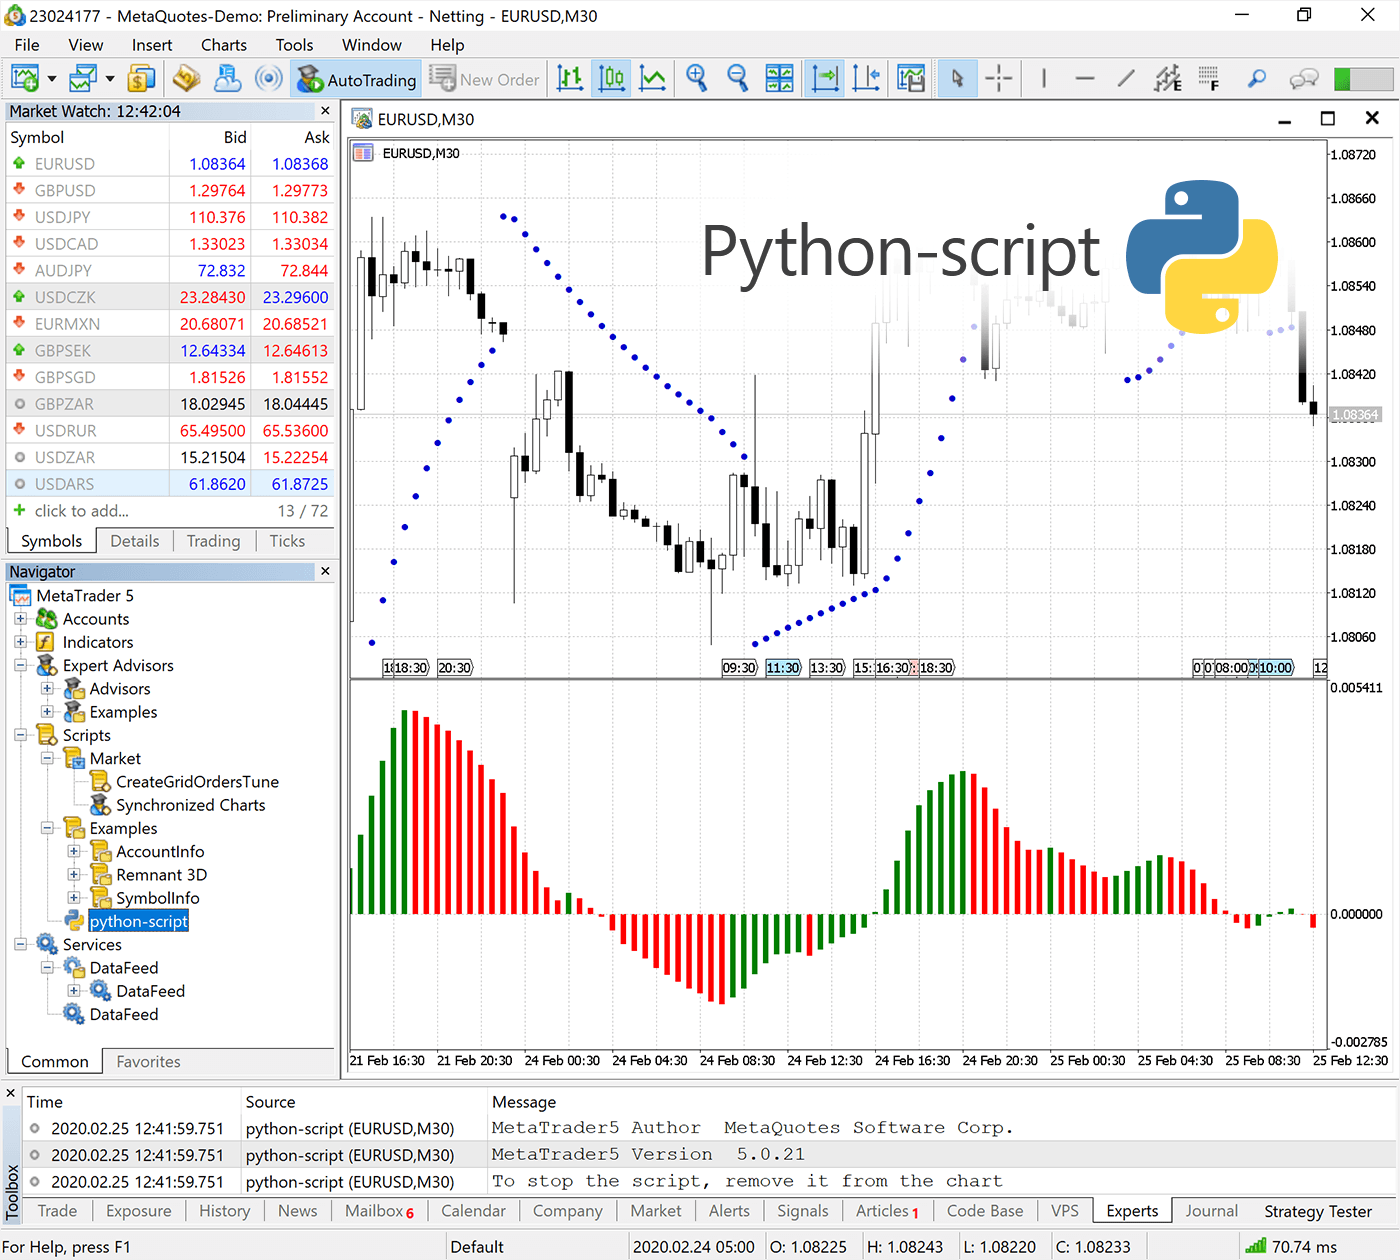Select the python-script item in Navigator
Image resolution: width=1400 pixels, height=1260 pixels.
tap(138, 921)
